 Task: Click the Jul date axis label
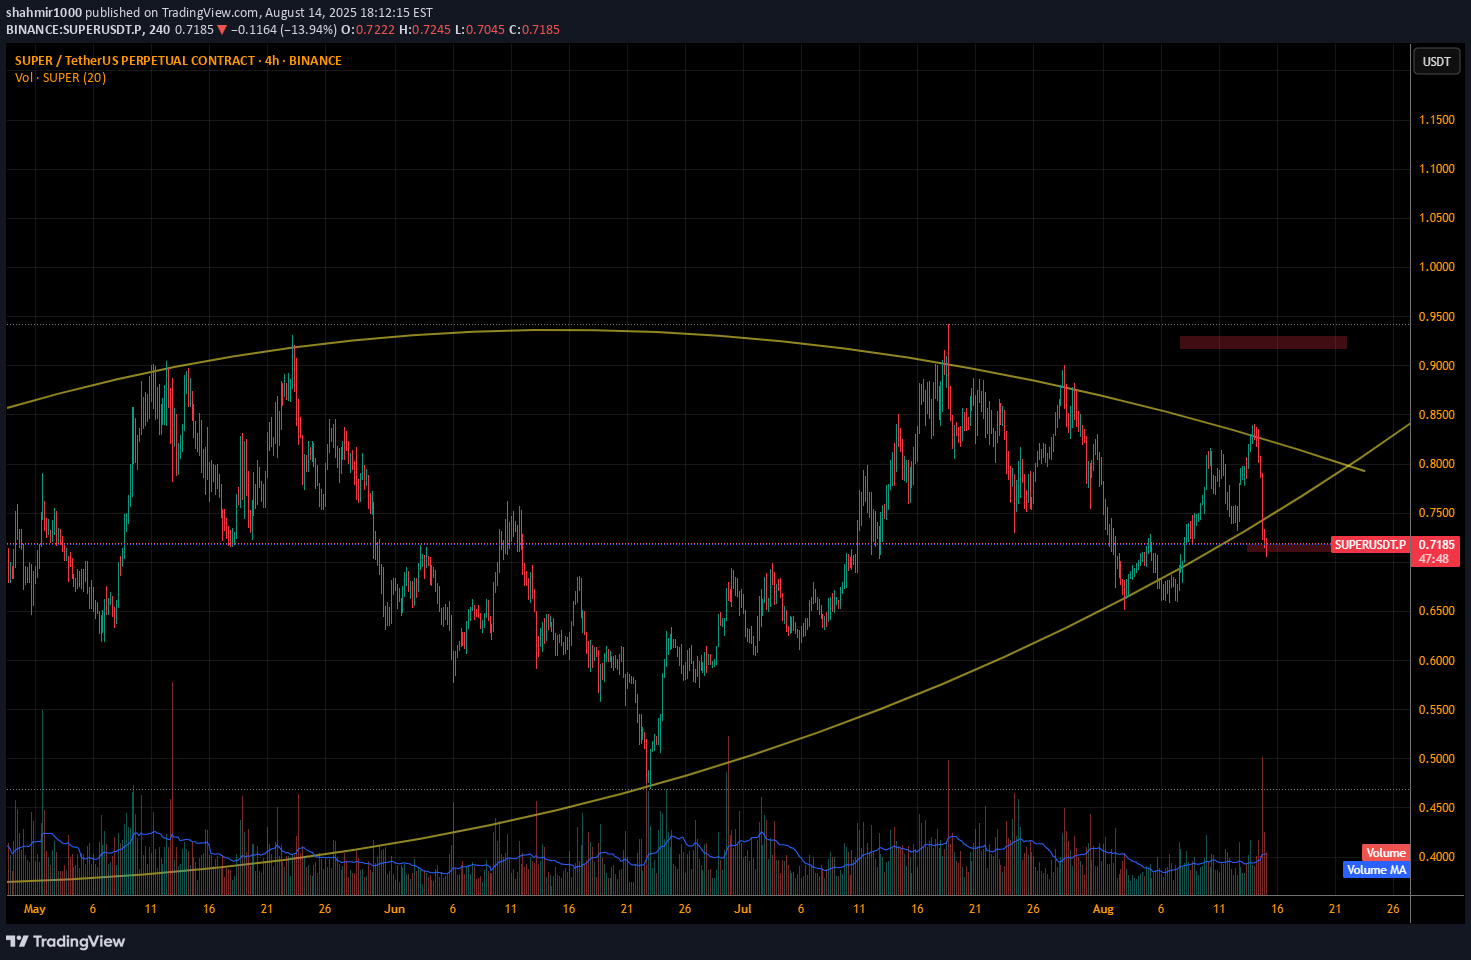click(x=743, y=909)
